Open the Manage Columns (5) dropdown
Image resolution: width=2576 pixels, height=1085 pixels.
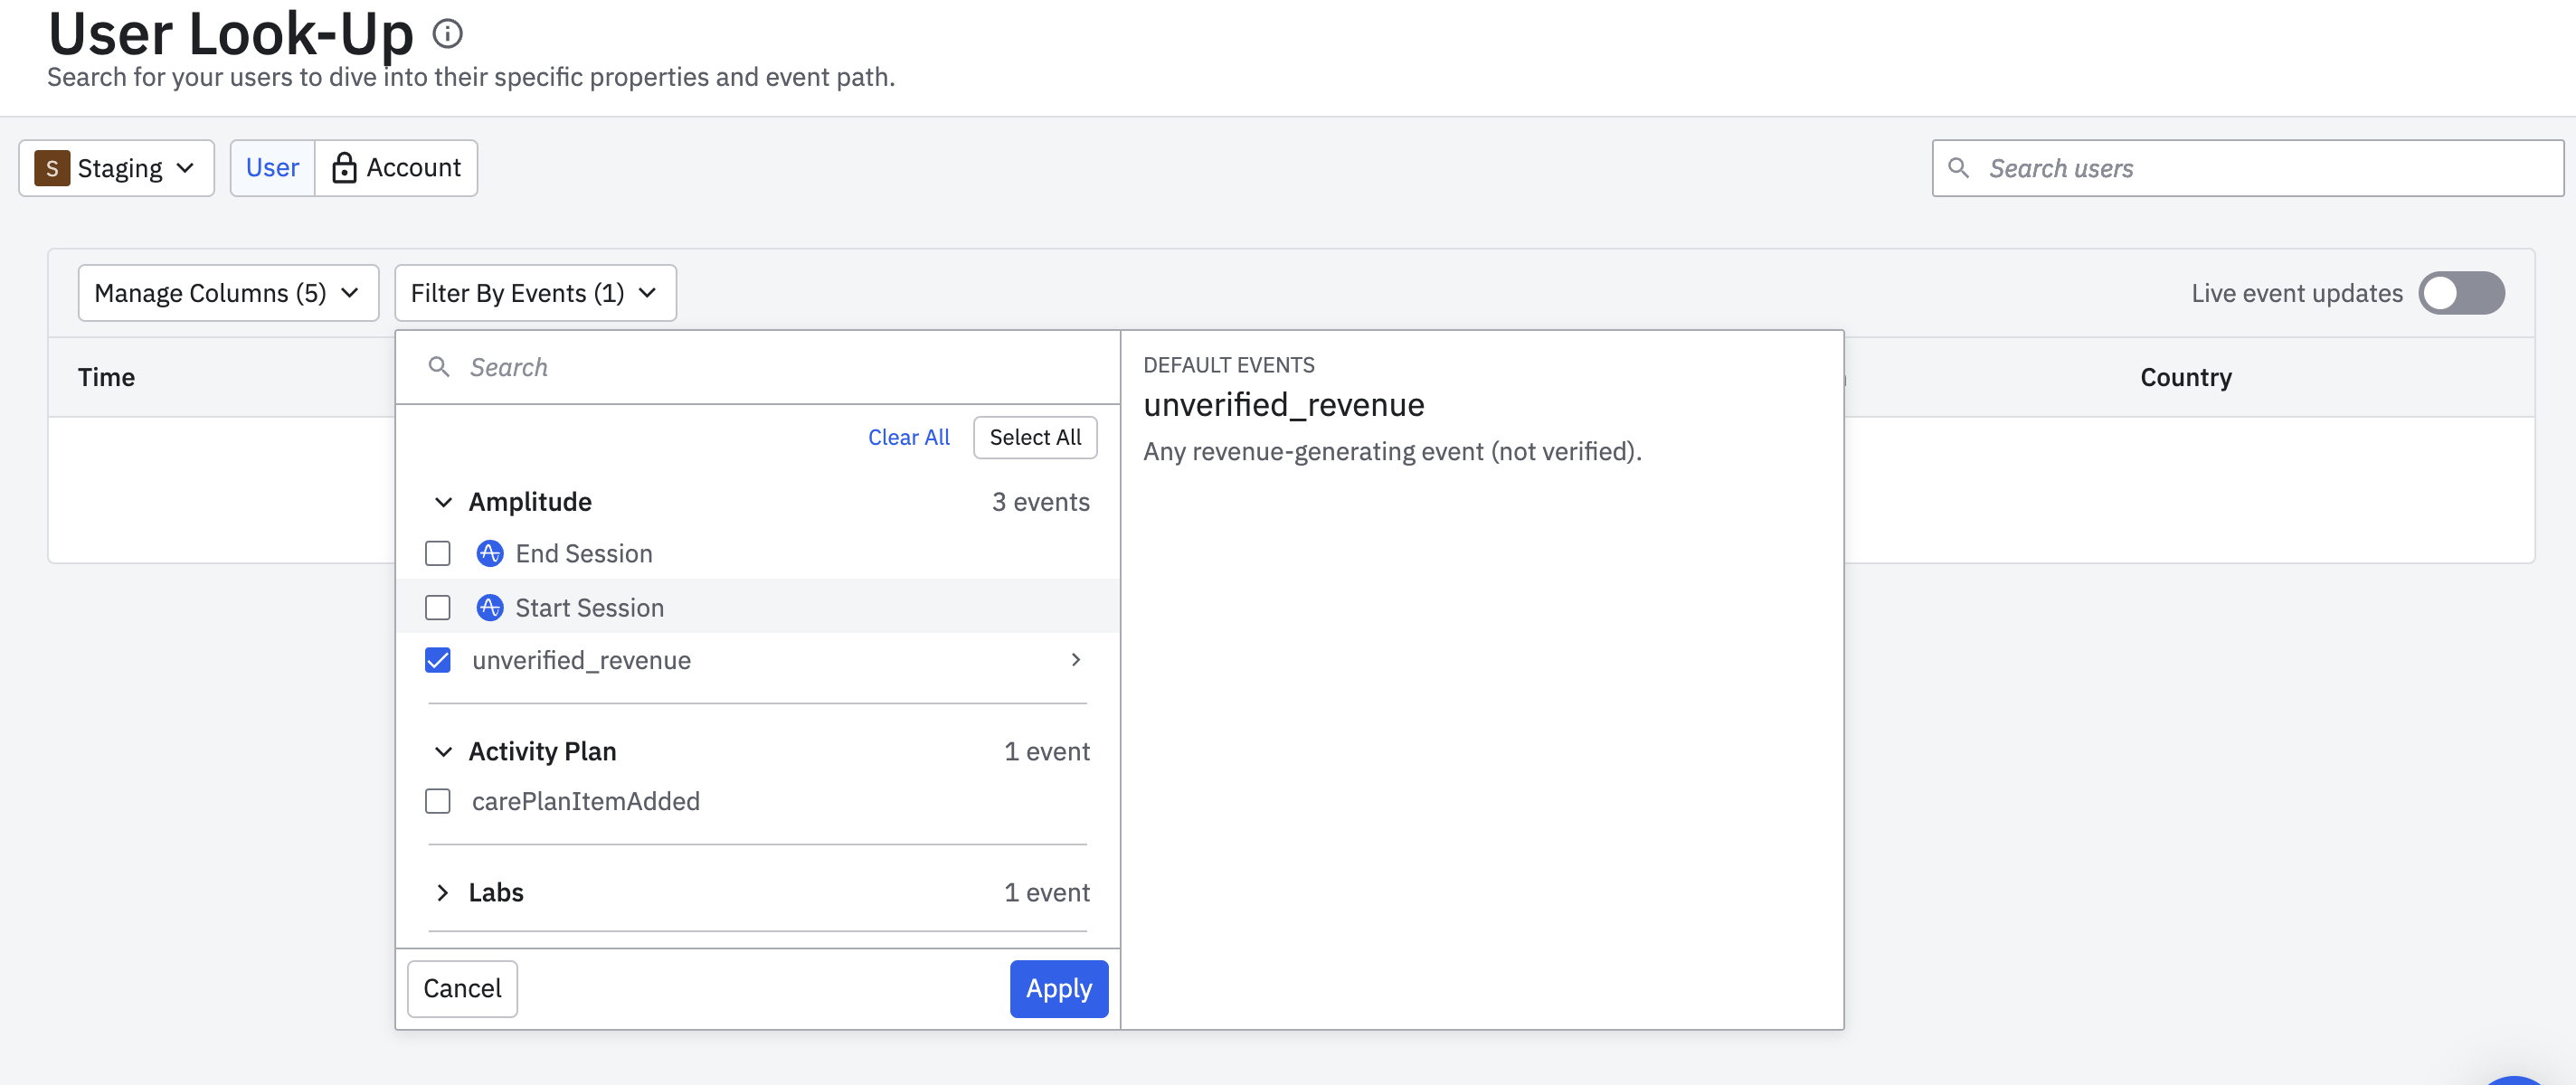(x=228, y=293)
